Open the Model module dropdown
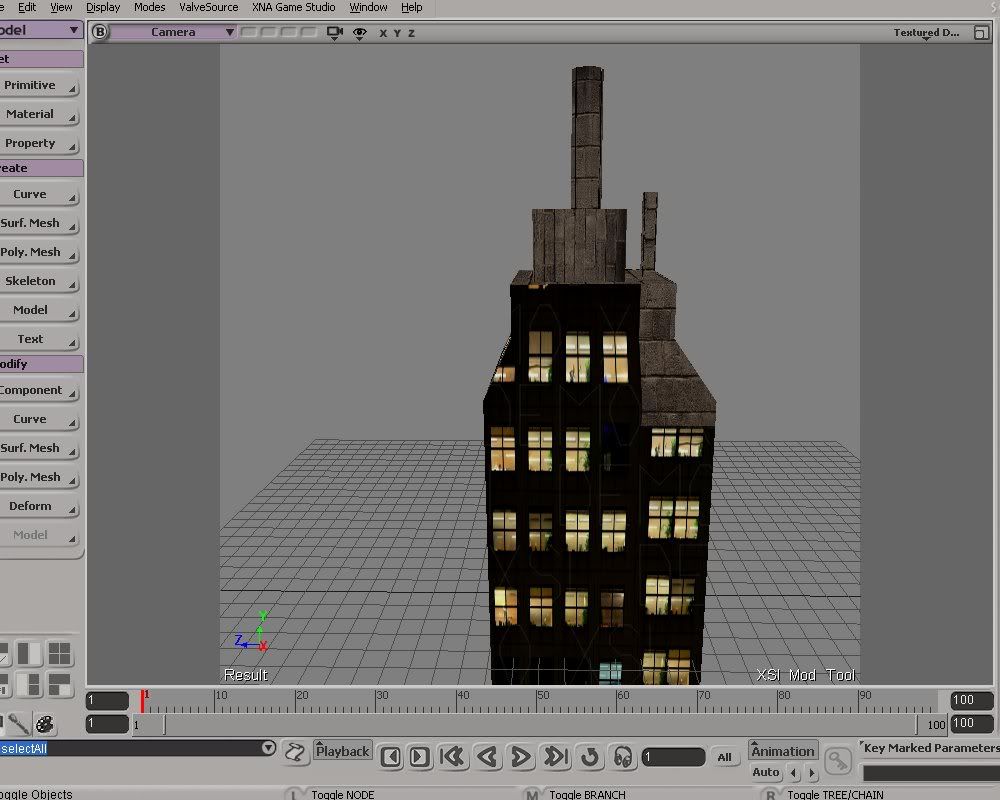 point(41,30)
